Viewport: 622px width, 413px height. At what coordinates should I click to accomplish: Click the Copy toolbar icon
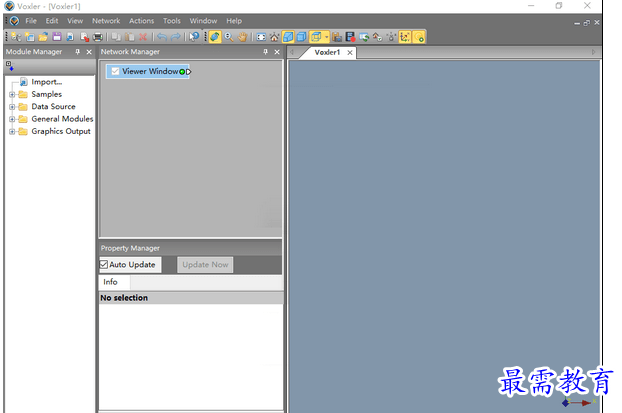pos(116,37)
